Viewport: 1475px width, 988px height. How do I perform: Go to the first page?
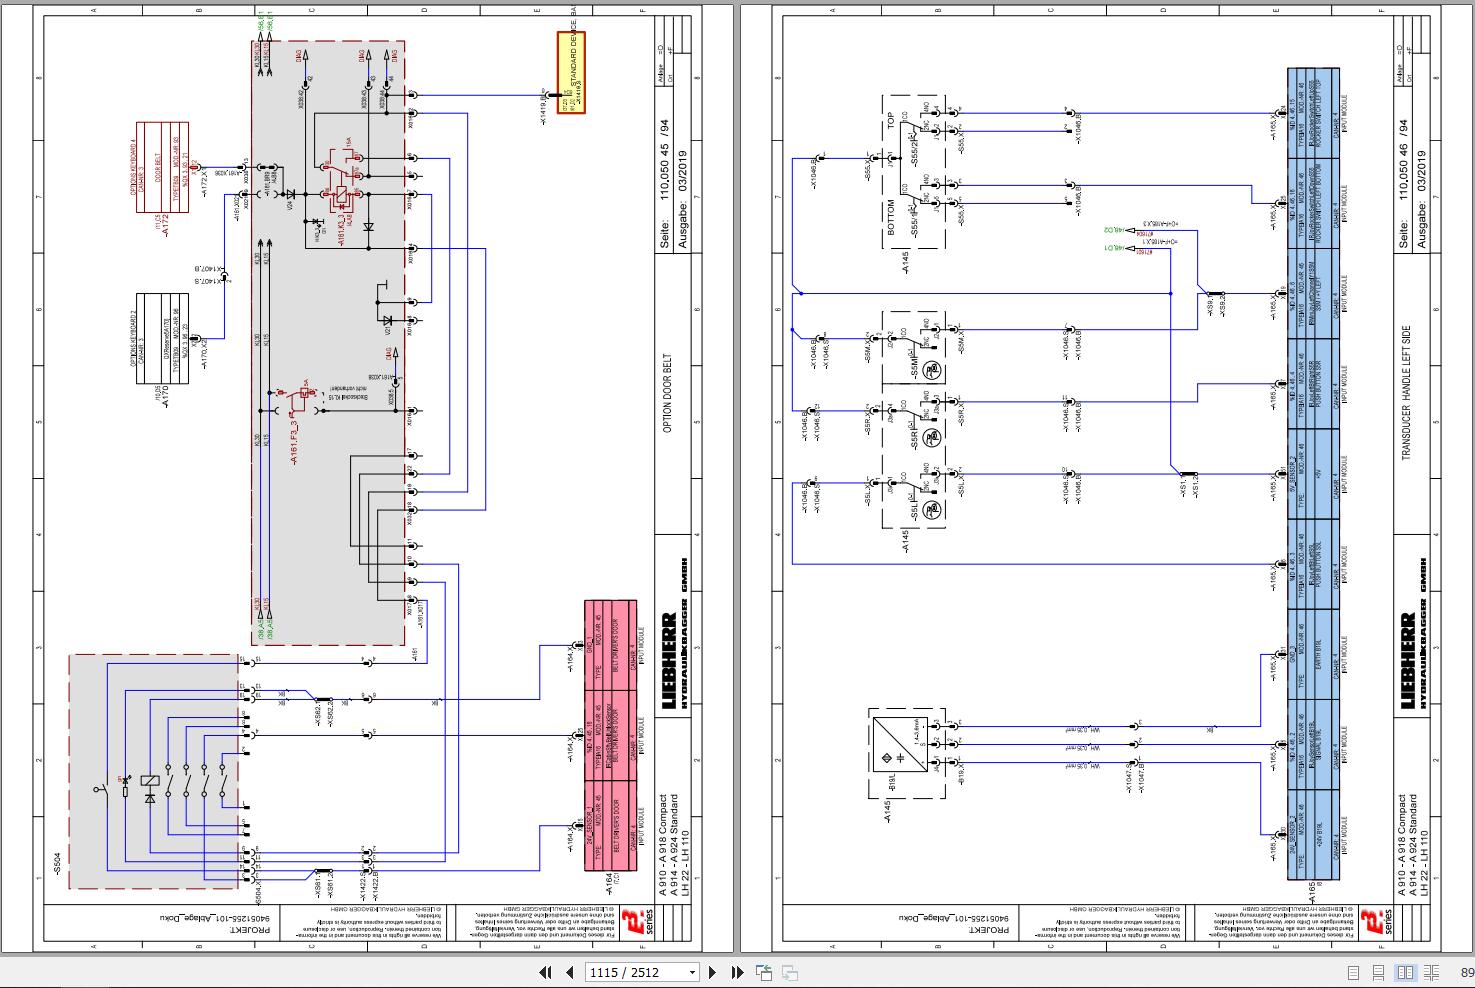545,972
